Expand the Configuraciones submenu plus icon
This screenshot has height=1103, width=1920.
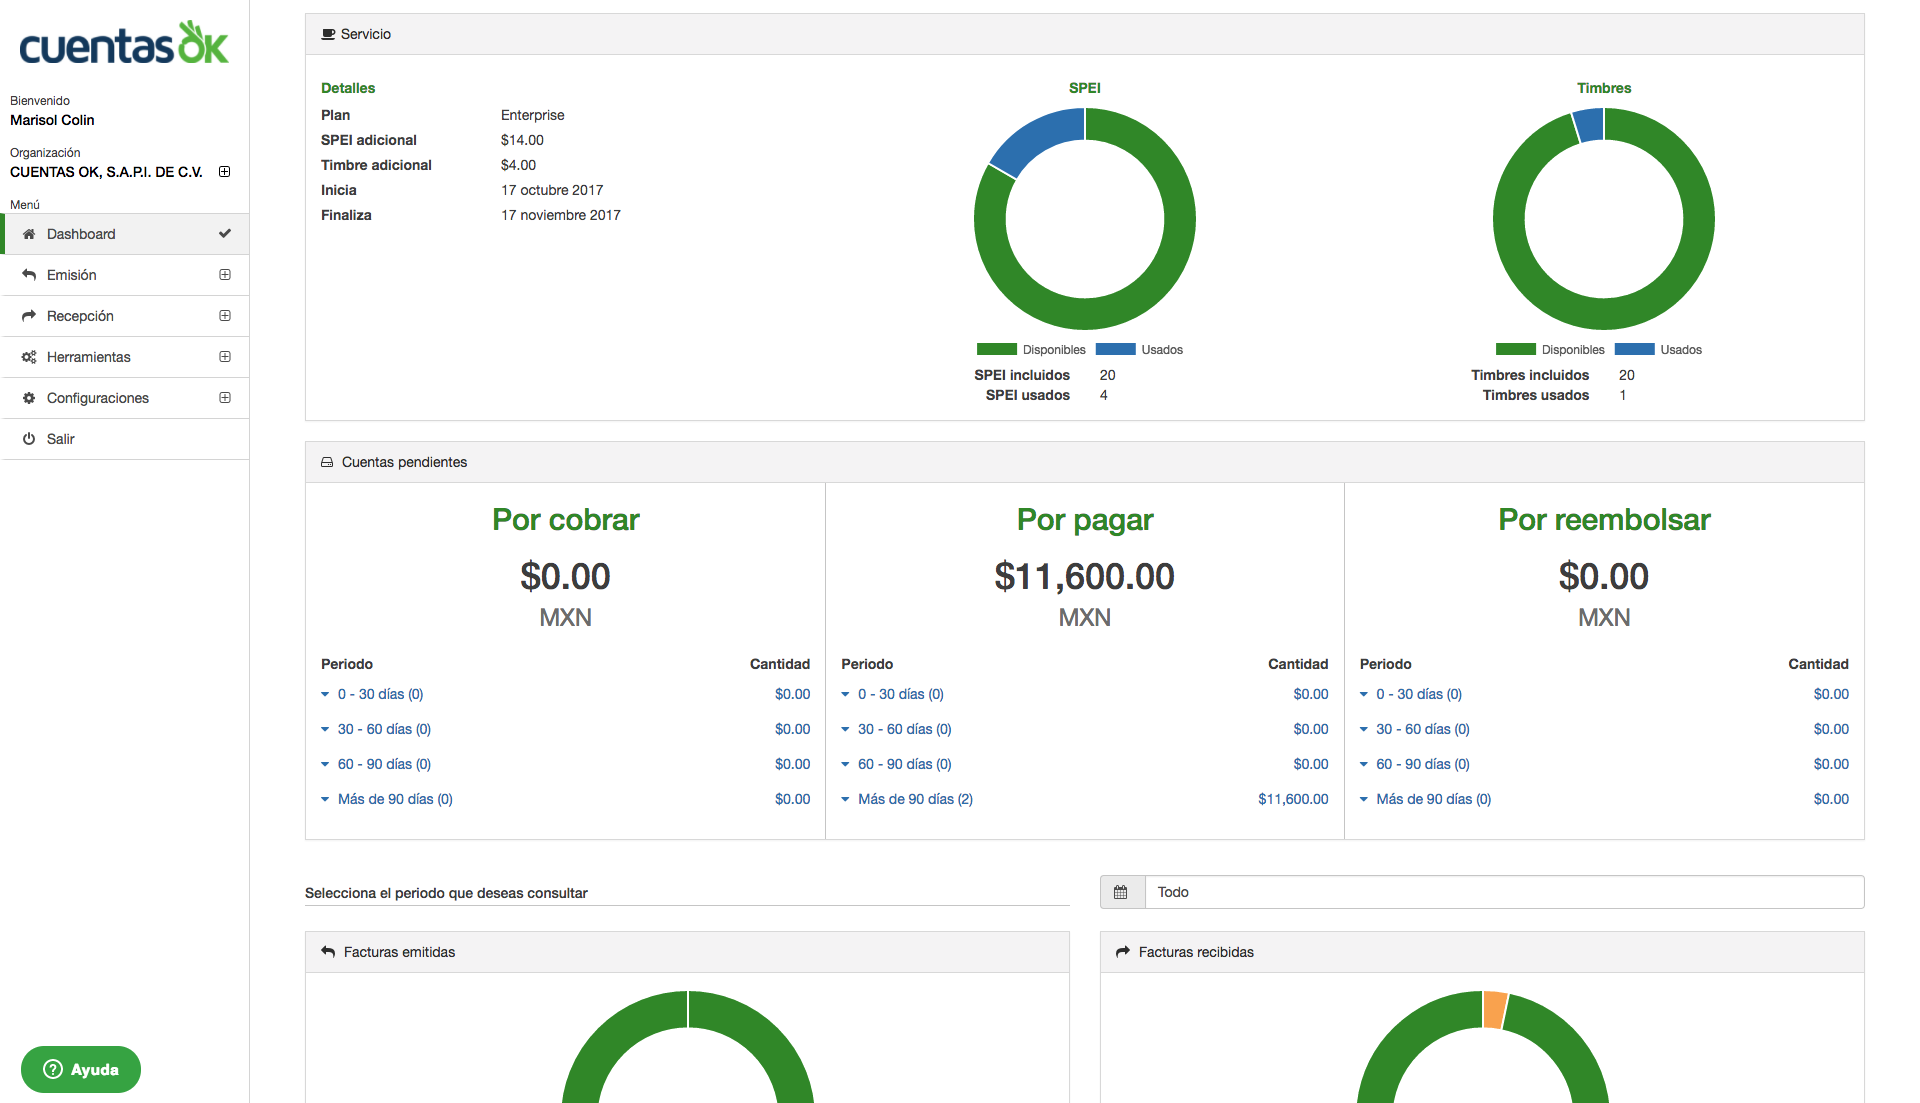click(225, 398)
